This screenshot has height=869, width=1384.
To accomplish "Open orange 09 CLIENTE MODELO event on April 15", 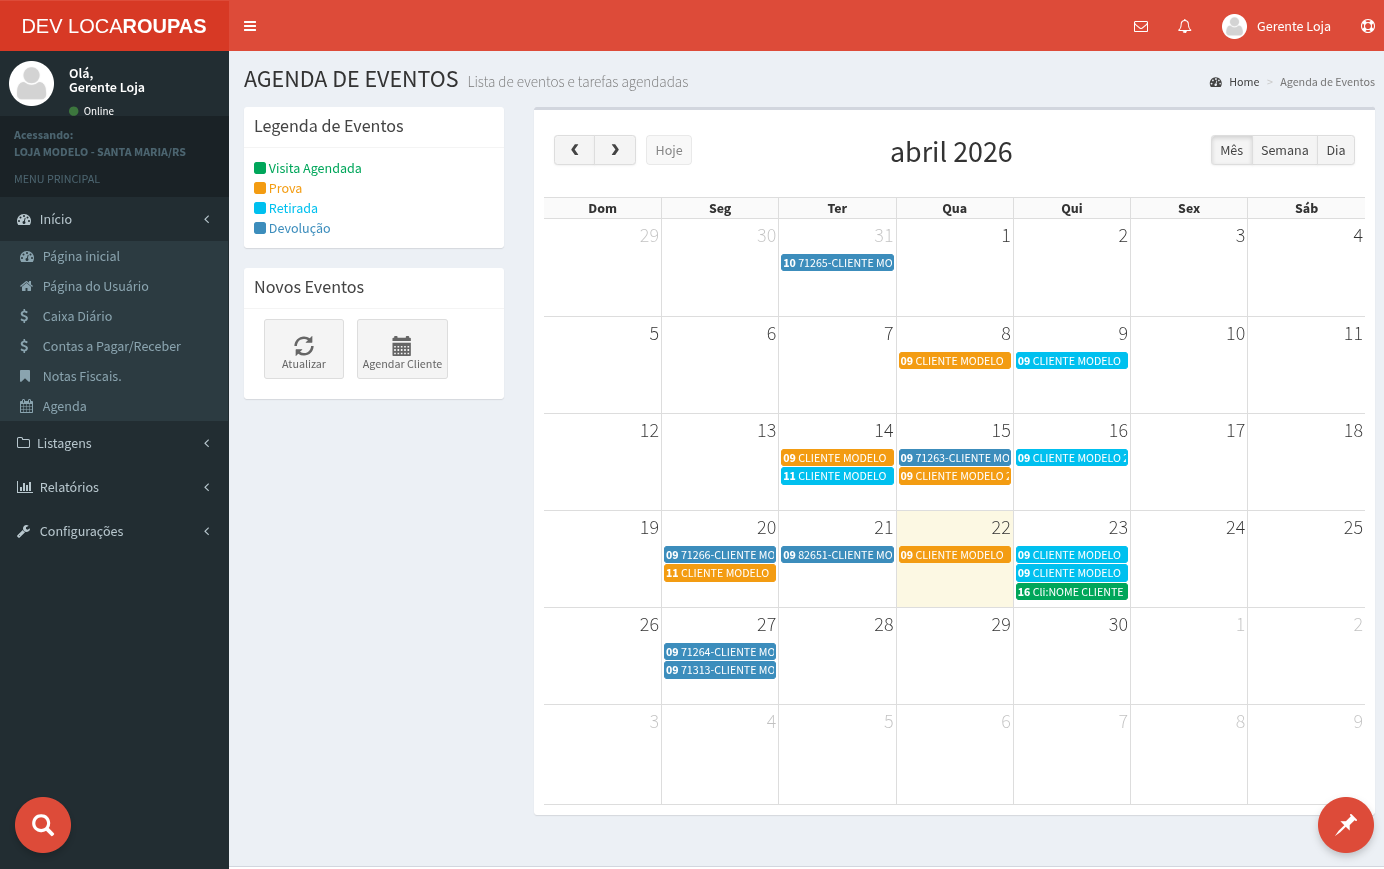I will pos(954,476).
